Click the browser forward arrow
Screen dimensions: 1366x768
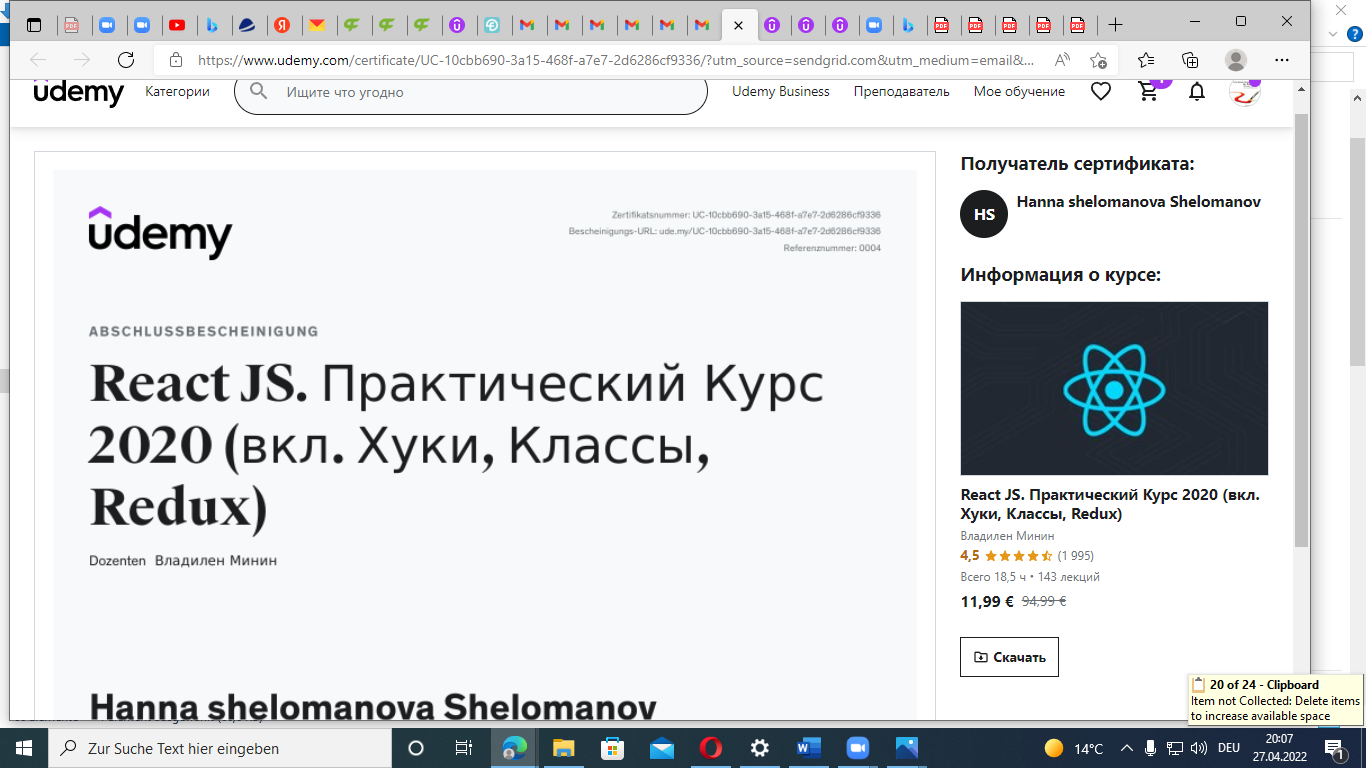[82, 60]
